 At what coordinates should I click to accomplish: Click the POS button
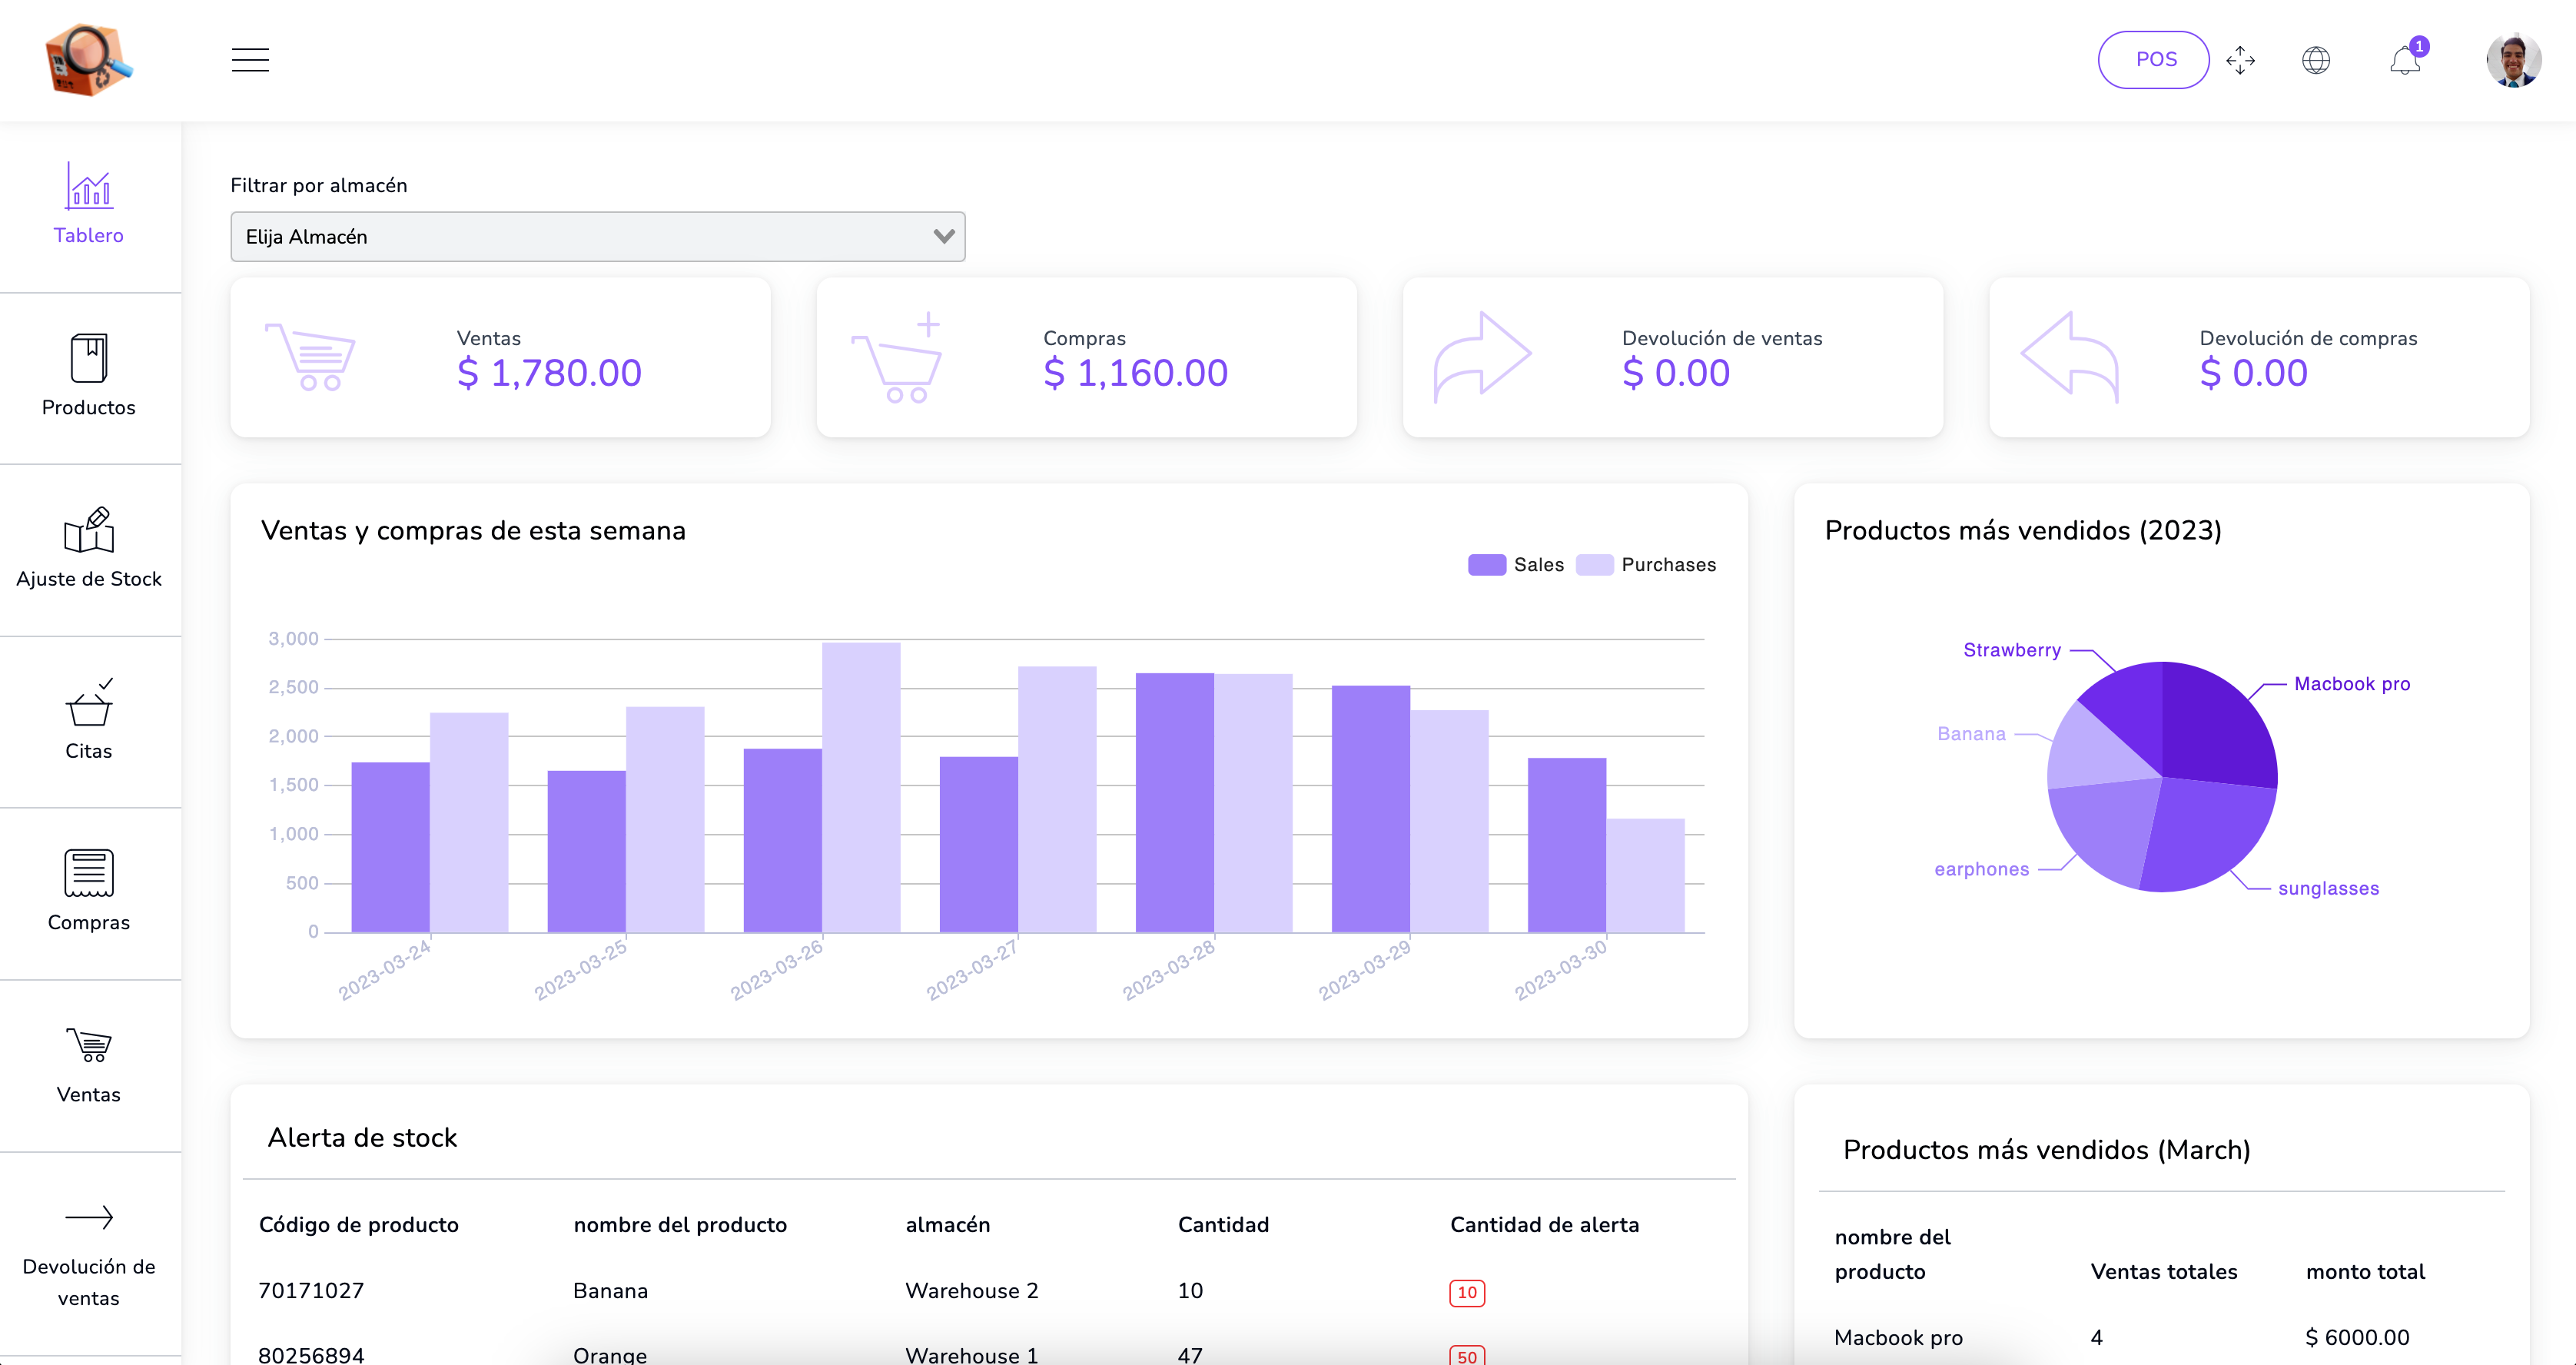click(x=2153, y=60)
